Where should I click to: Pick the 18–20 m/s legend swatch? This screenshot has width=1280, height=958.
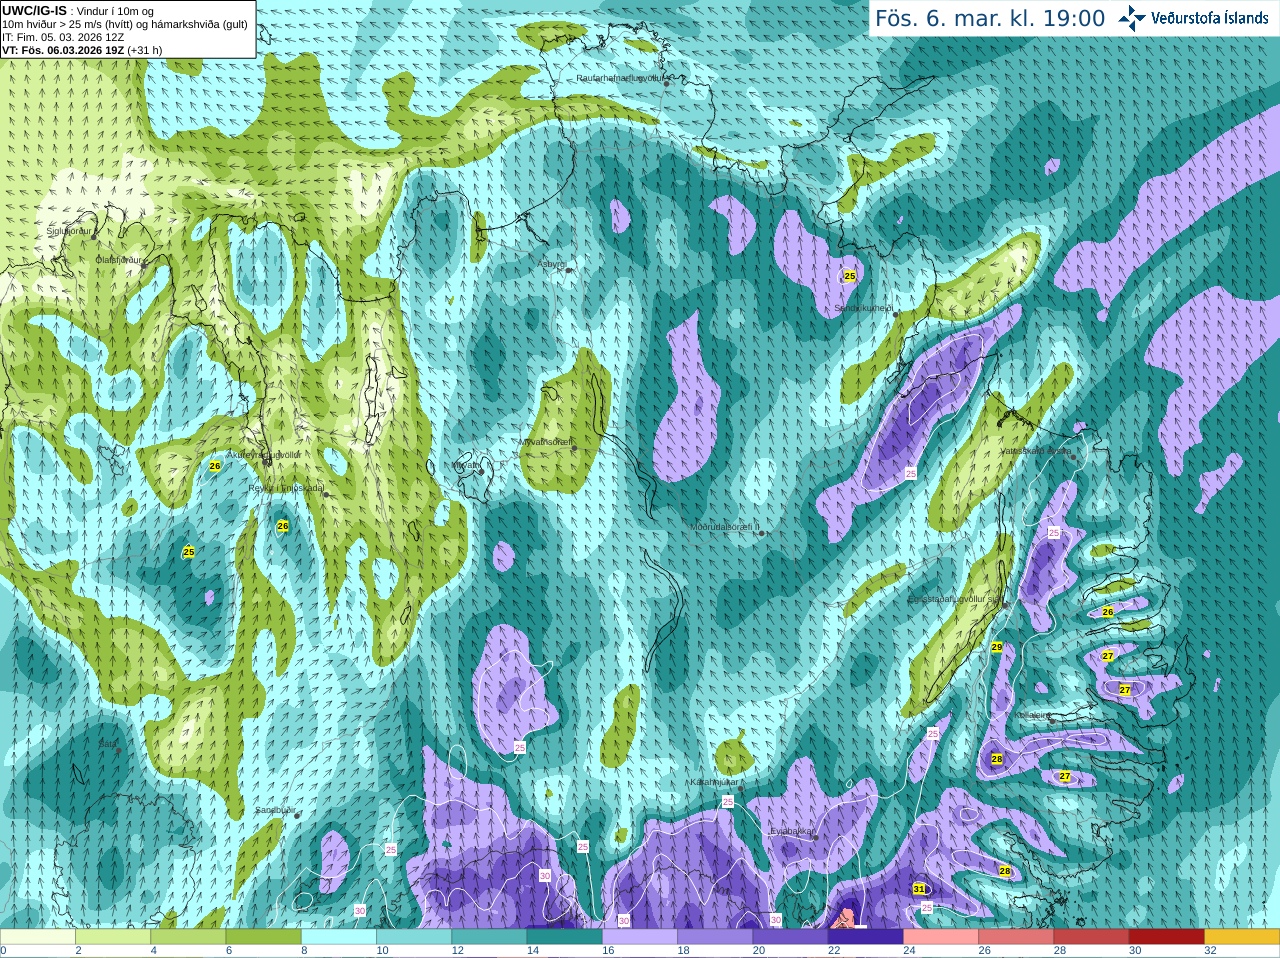click(x=715, y=937)
